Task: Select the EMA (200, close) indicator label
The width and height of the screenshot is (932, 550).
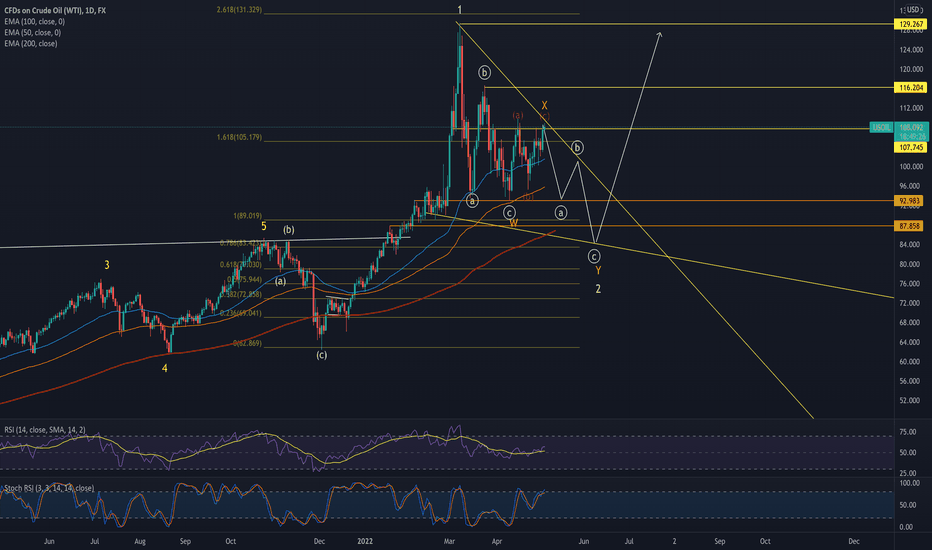Action: (31, 43)
